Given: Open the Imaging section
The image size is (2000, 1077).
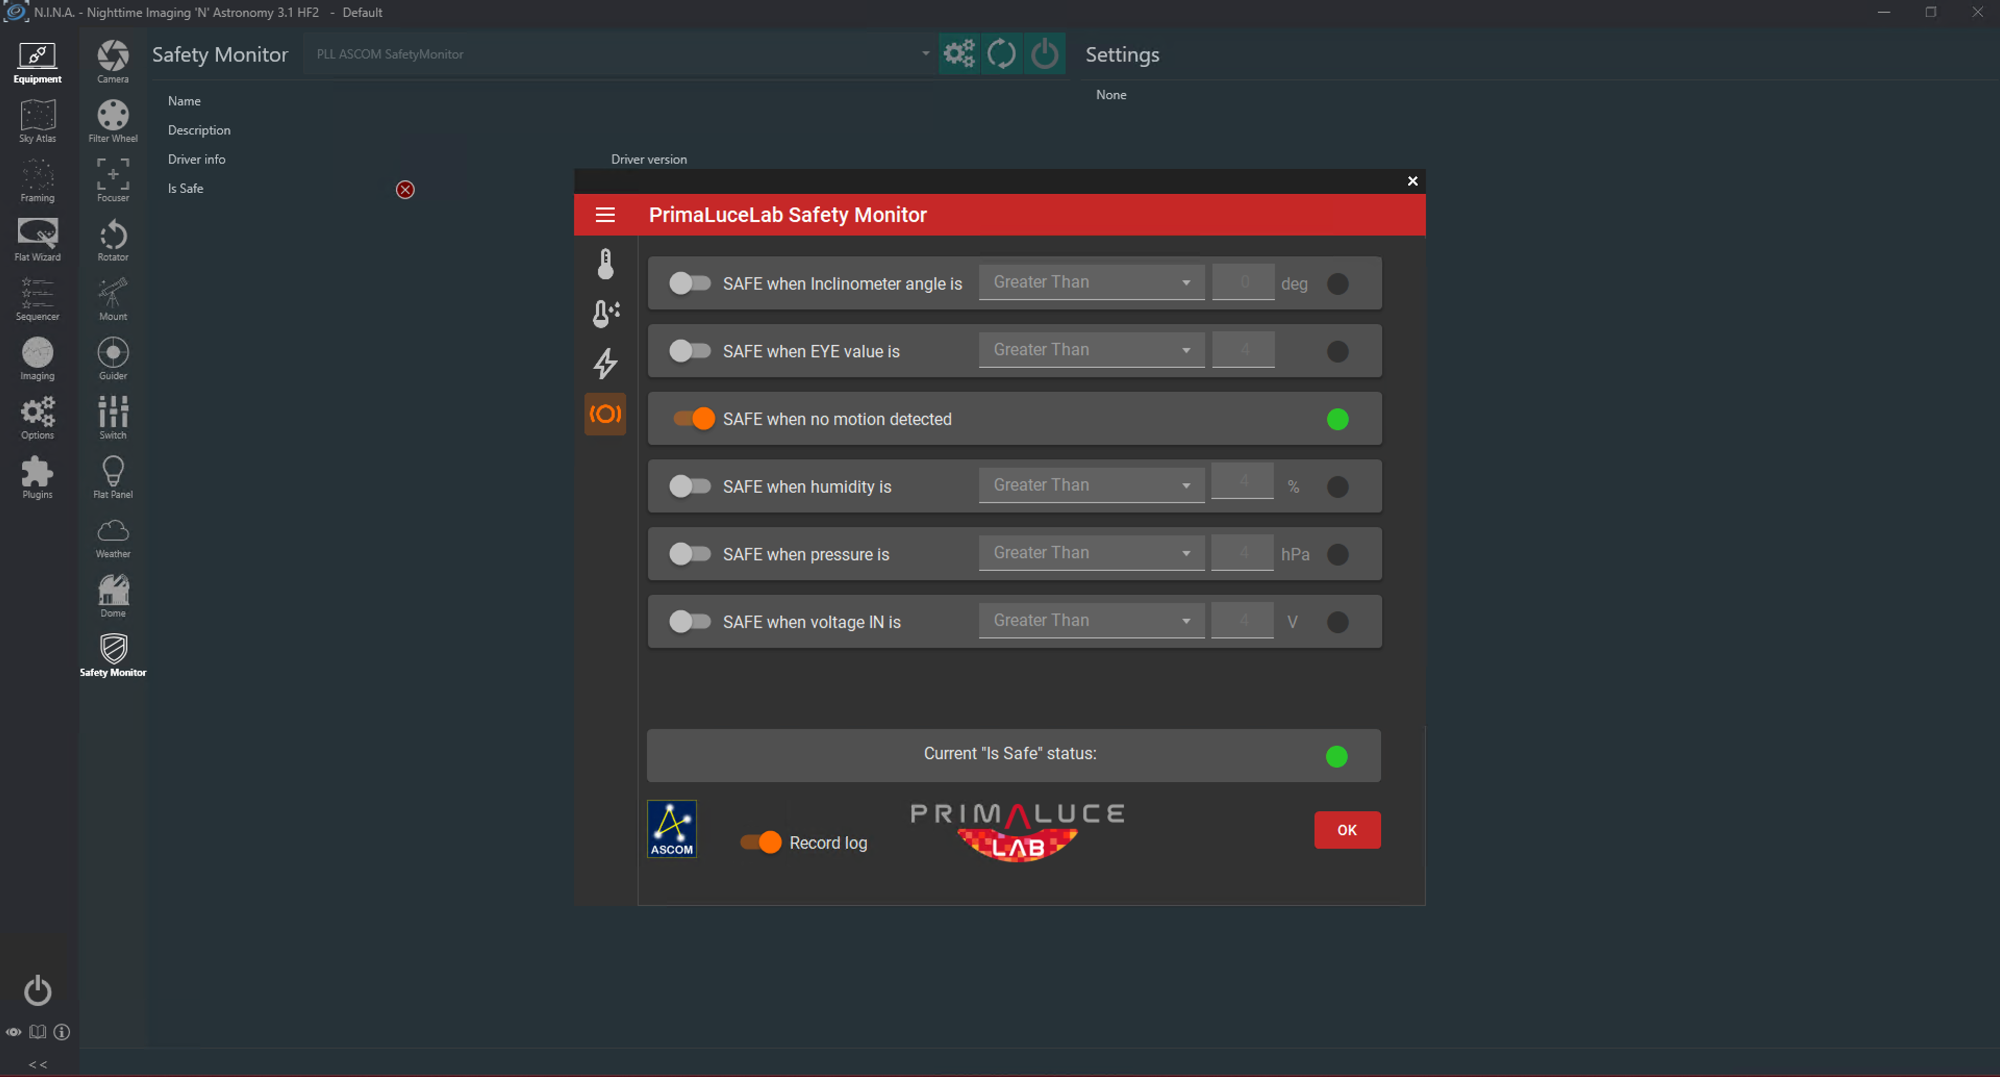Looking at the screenshot, I should [37, 359].
